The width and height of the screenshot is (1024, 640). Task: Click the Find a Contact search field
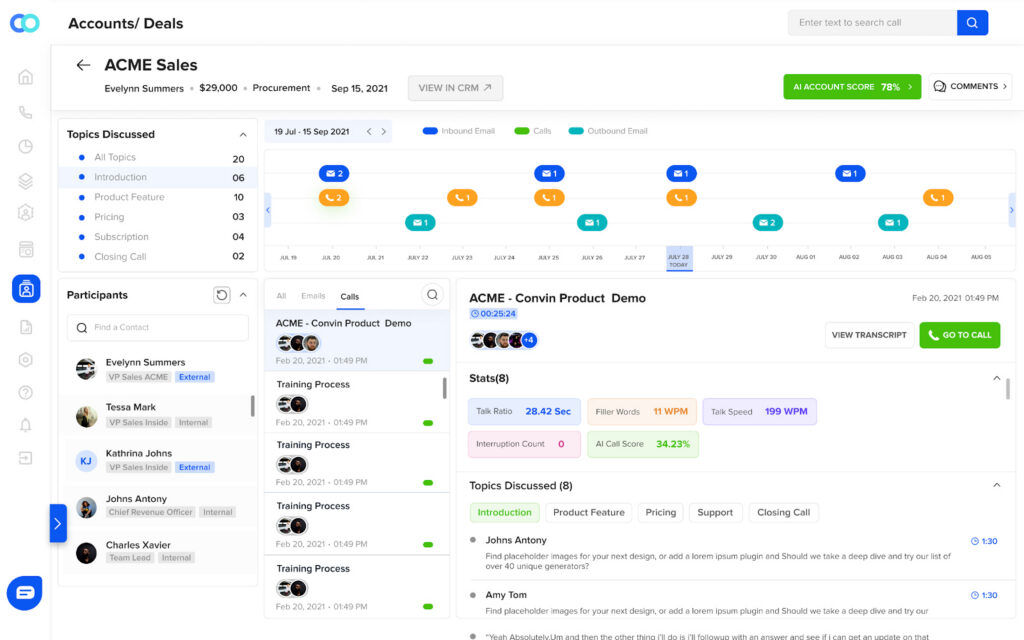[x=158, y=328]
